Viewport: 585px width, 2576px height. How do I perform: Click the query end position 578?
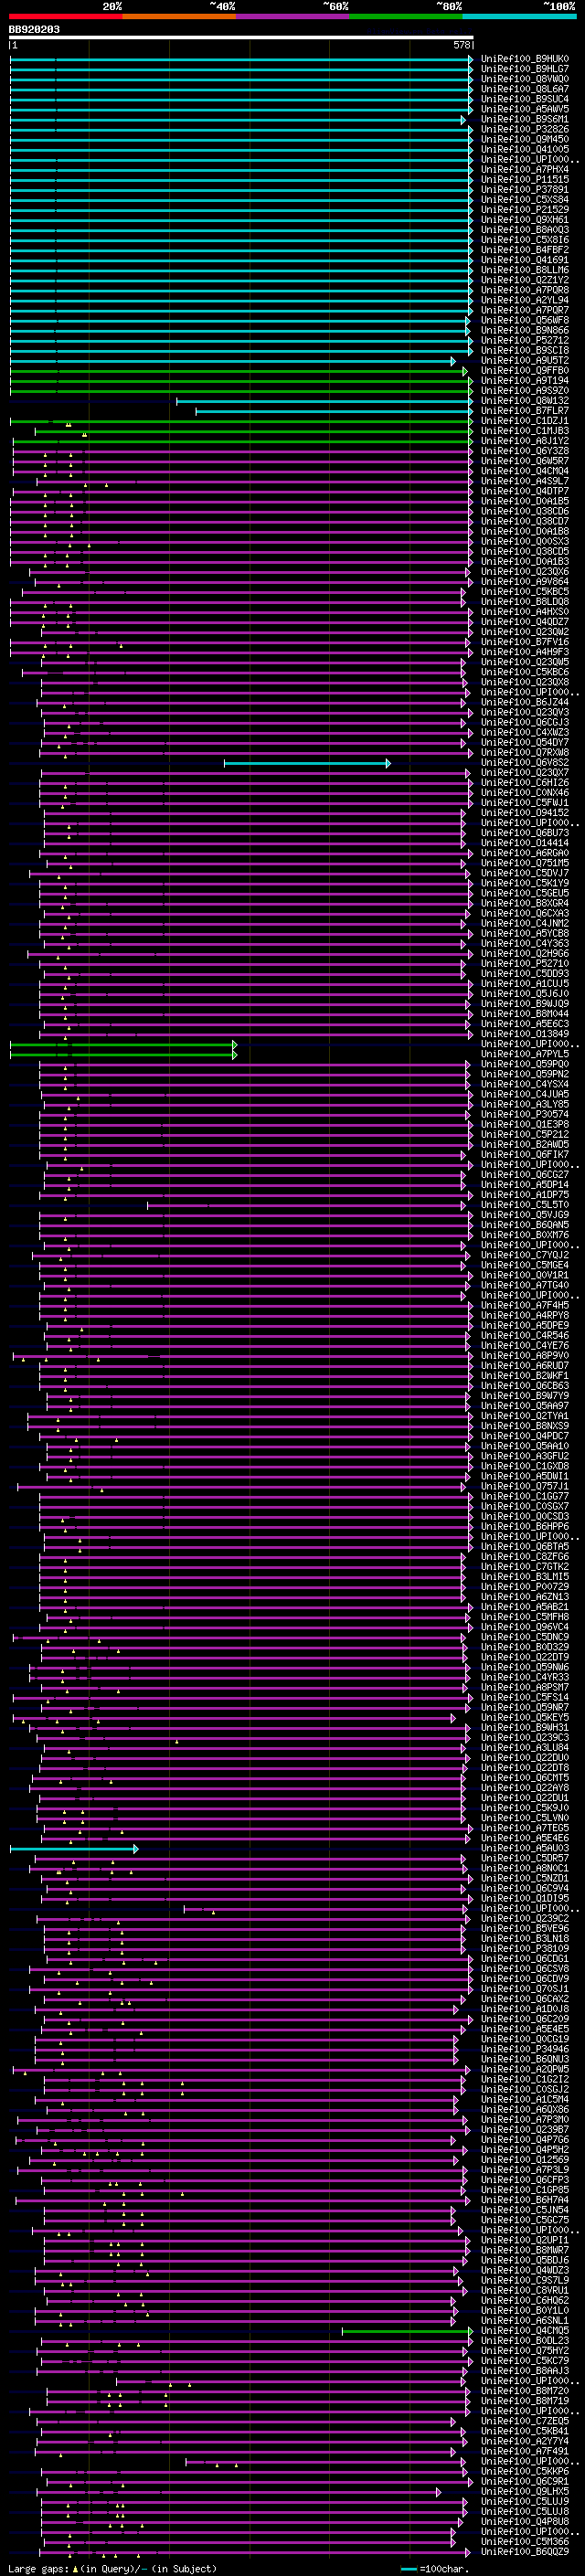462,45
